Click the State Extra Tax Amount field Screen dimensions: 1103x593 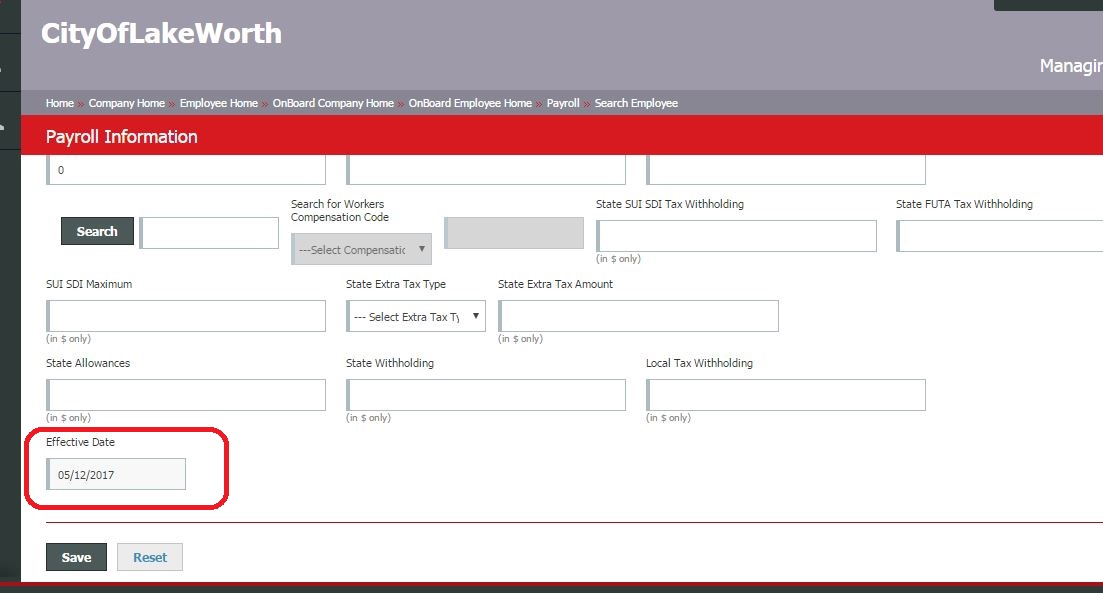(x=638, y=316)
